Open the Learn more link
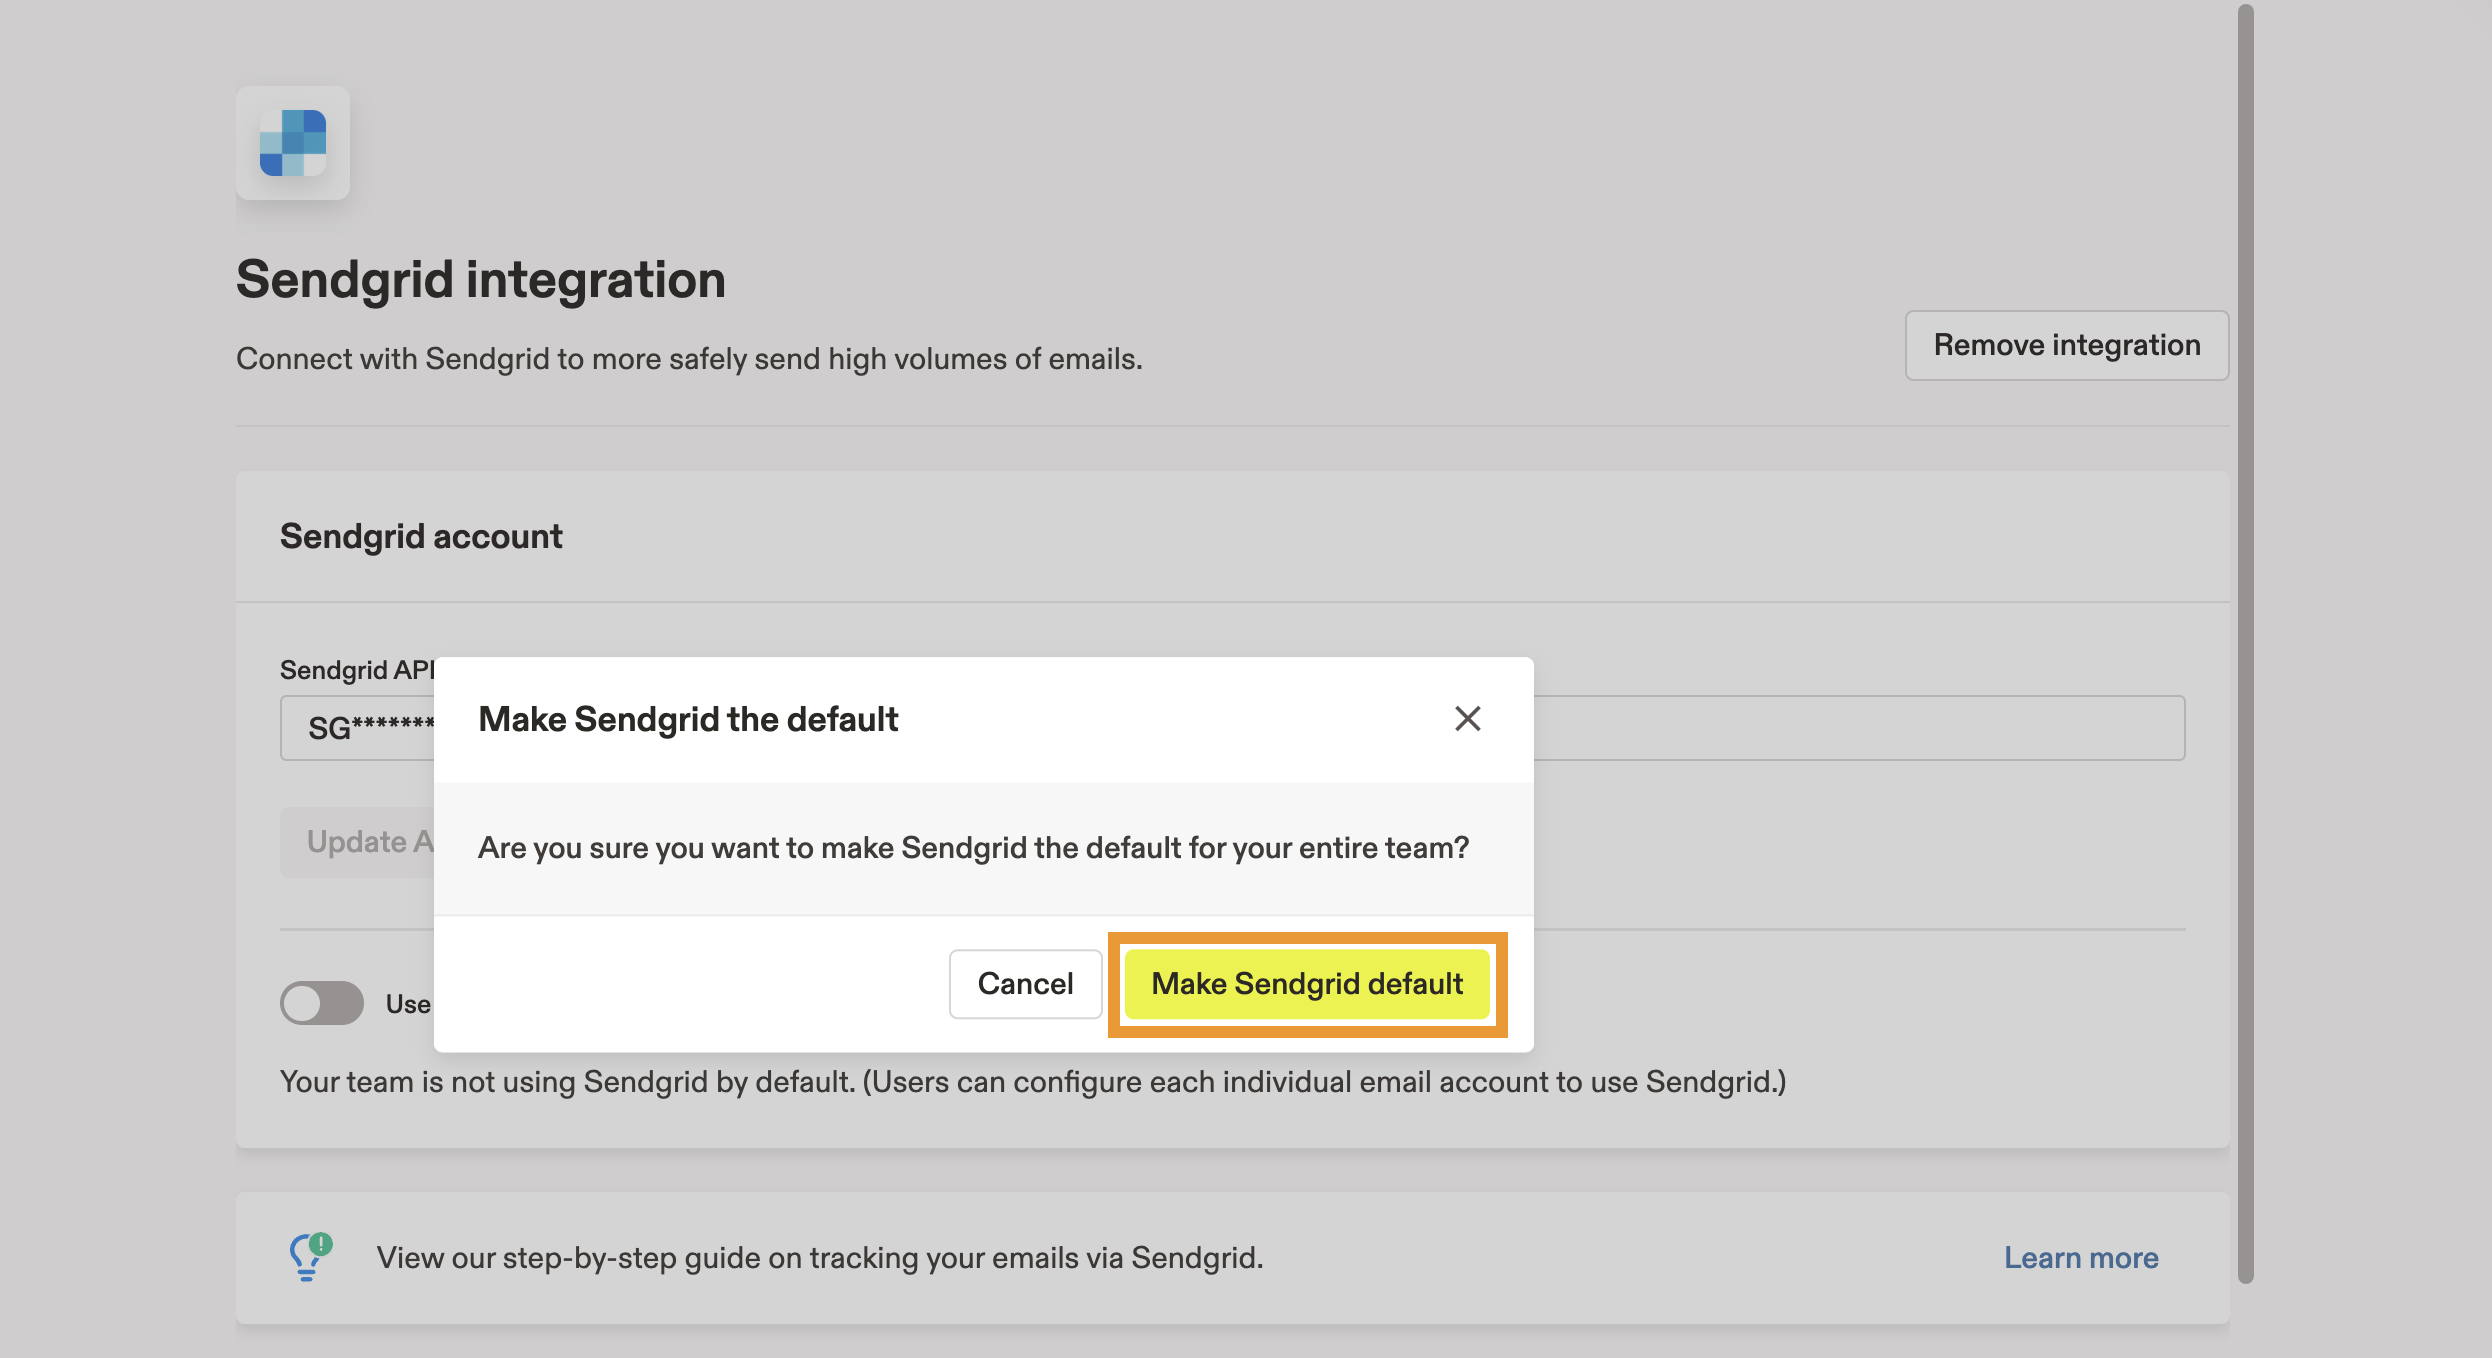Image resolution: width=2492 pixels, height=1358 pixels. pyautogui.click(x=2080, y=1258)
